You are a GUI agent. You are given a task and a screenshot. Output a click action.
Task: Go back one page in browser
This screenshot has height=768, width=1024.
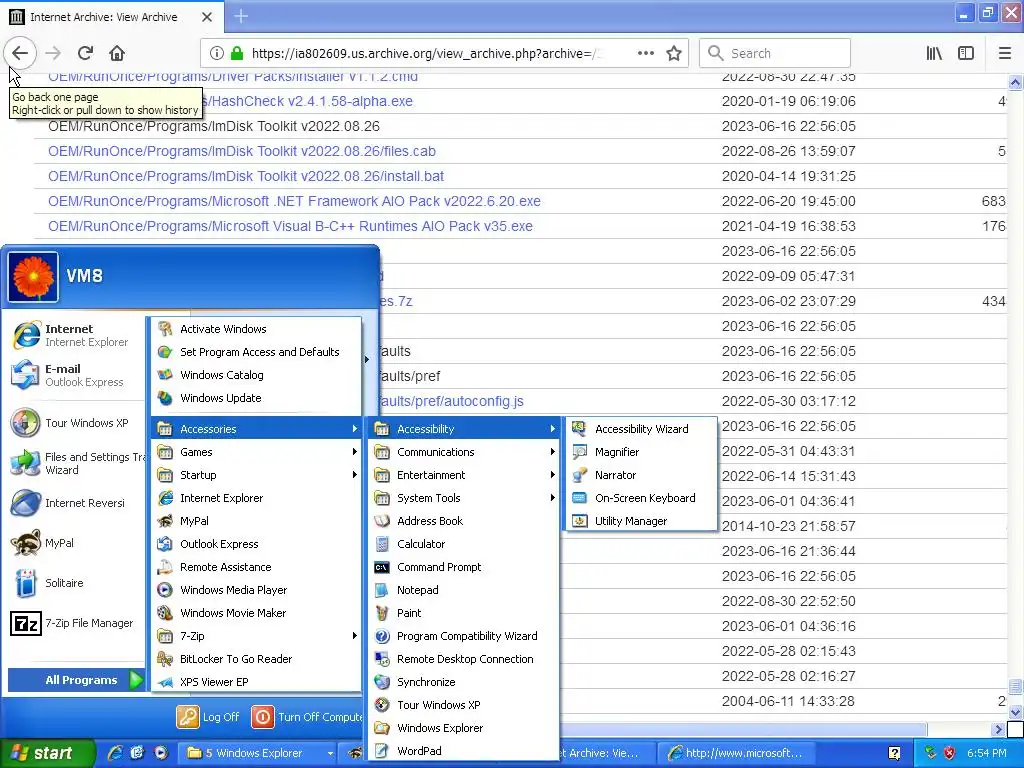20,53
